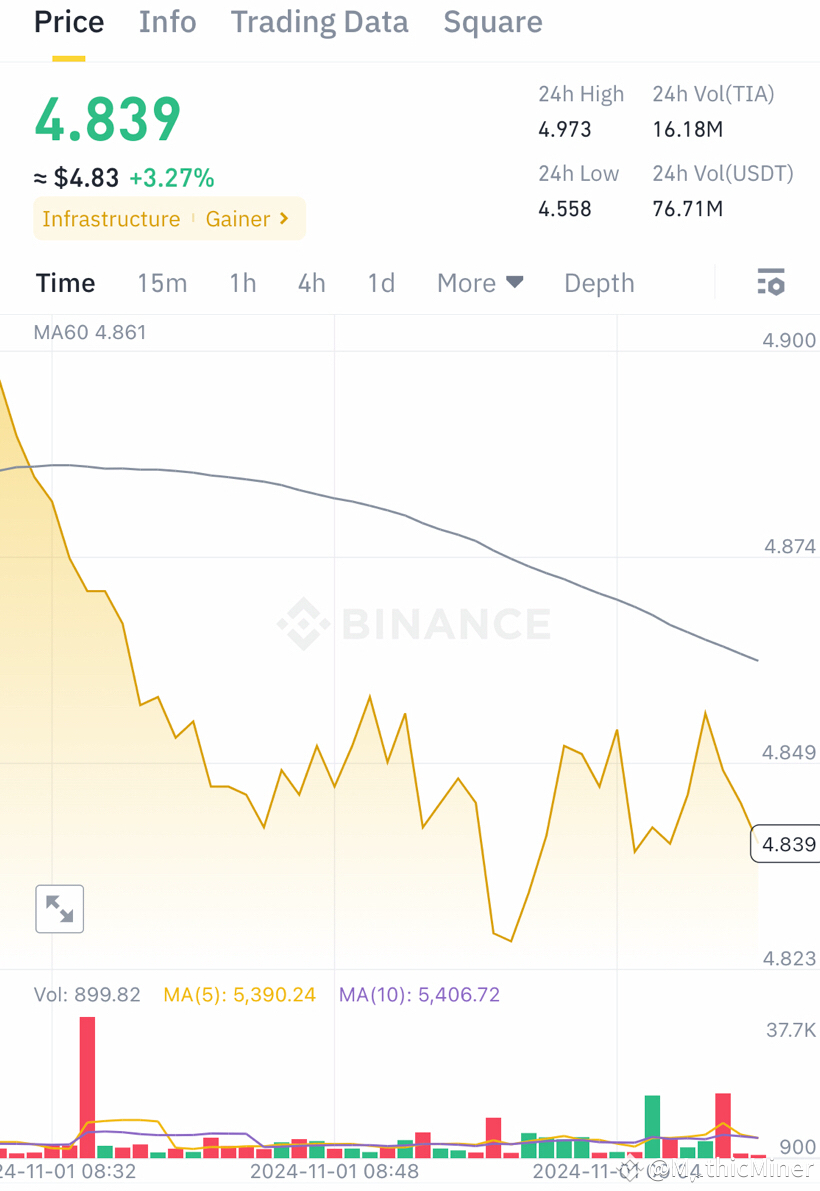Screen dimensions: 820x1191
Task: Click the MA(10) volume indicator label
Action: click(419, 994)
